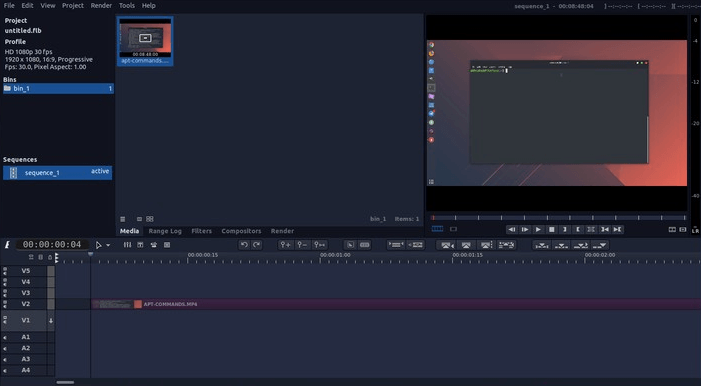Toggle mute on track A1
Screen dimensions: 701x386
click(x=5, y=337)
